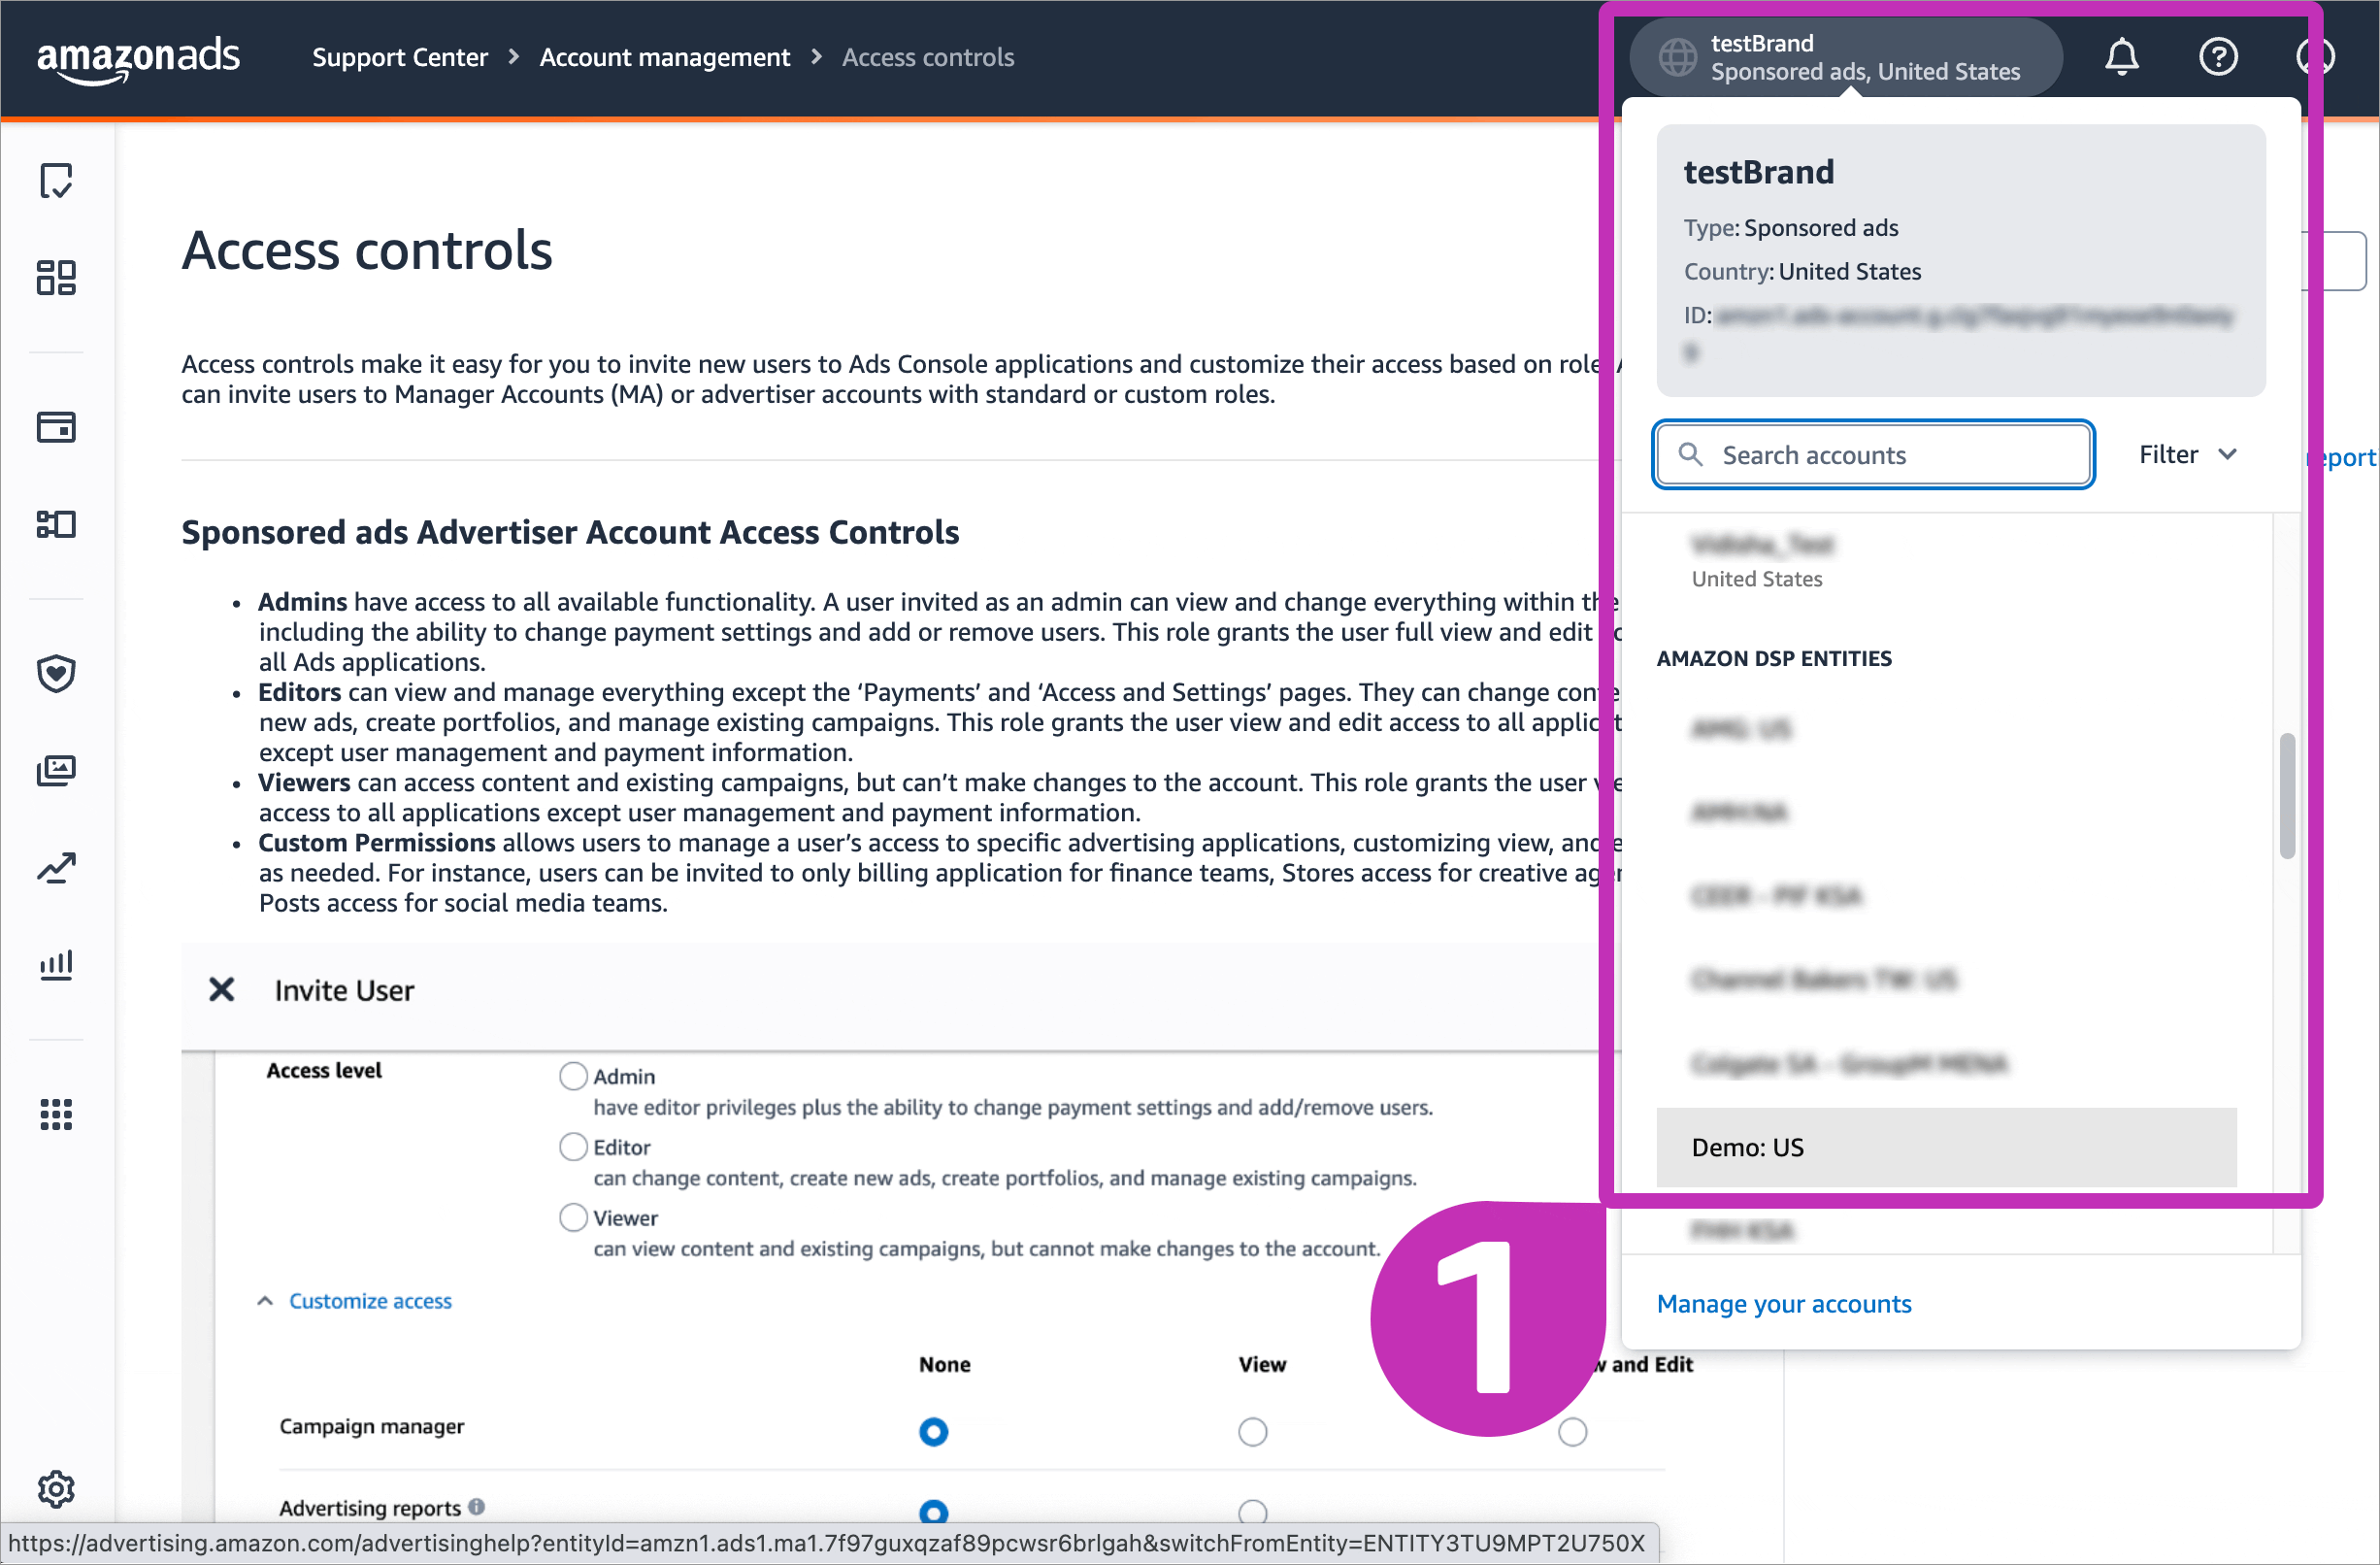
Task: Click the Search accounts field
Action: pos(1873,455)
